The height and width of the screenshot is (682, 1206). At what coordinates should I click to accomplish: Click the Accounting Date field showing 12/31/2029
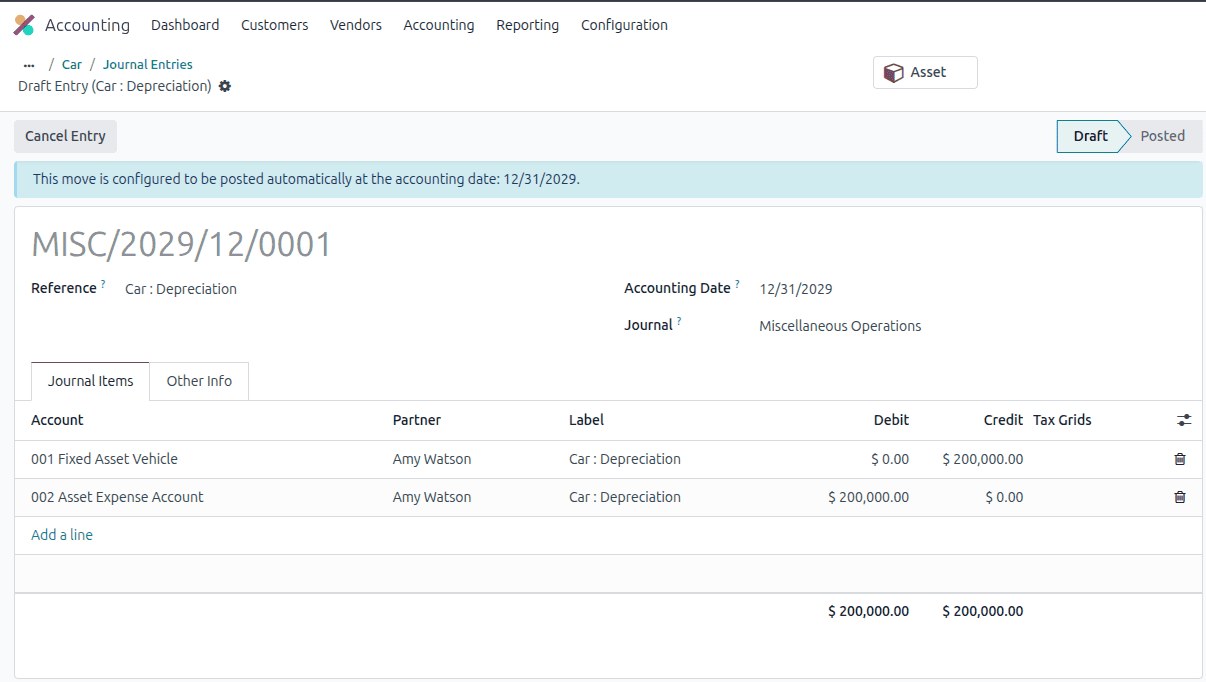coord(795,289)
